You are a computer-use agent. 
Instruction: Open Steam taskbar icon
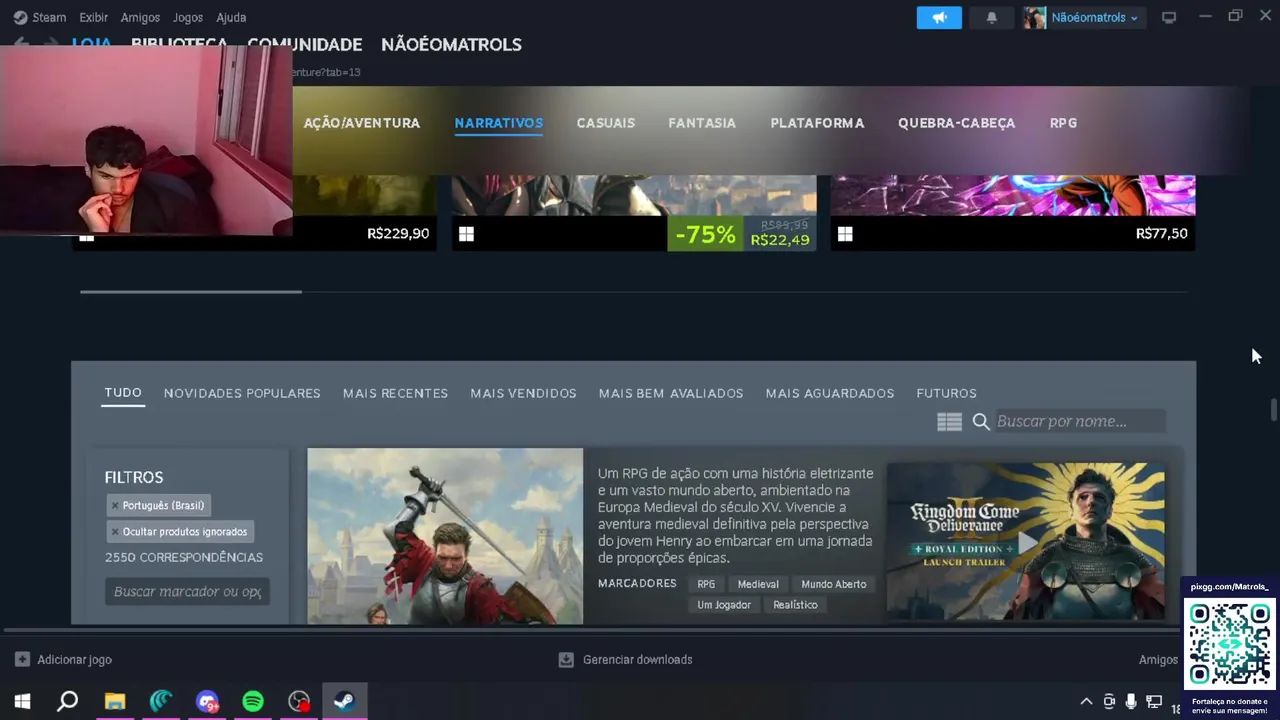(344, 702)
